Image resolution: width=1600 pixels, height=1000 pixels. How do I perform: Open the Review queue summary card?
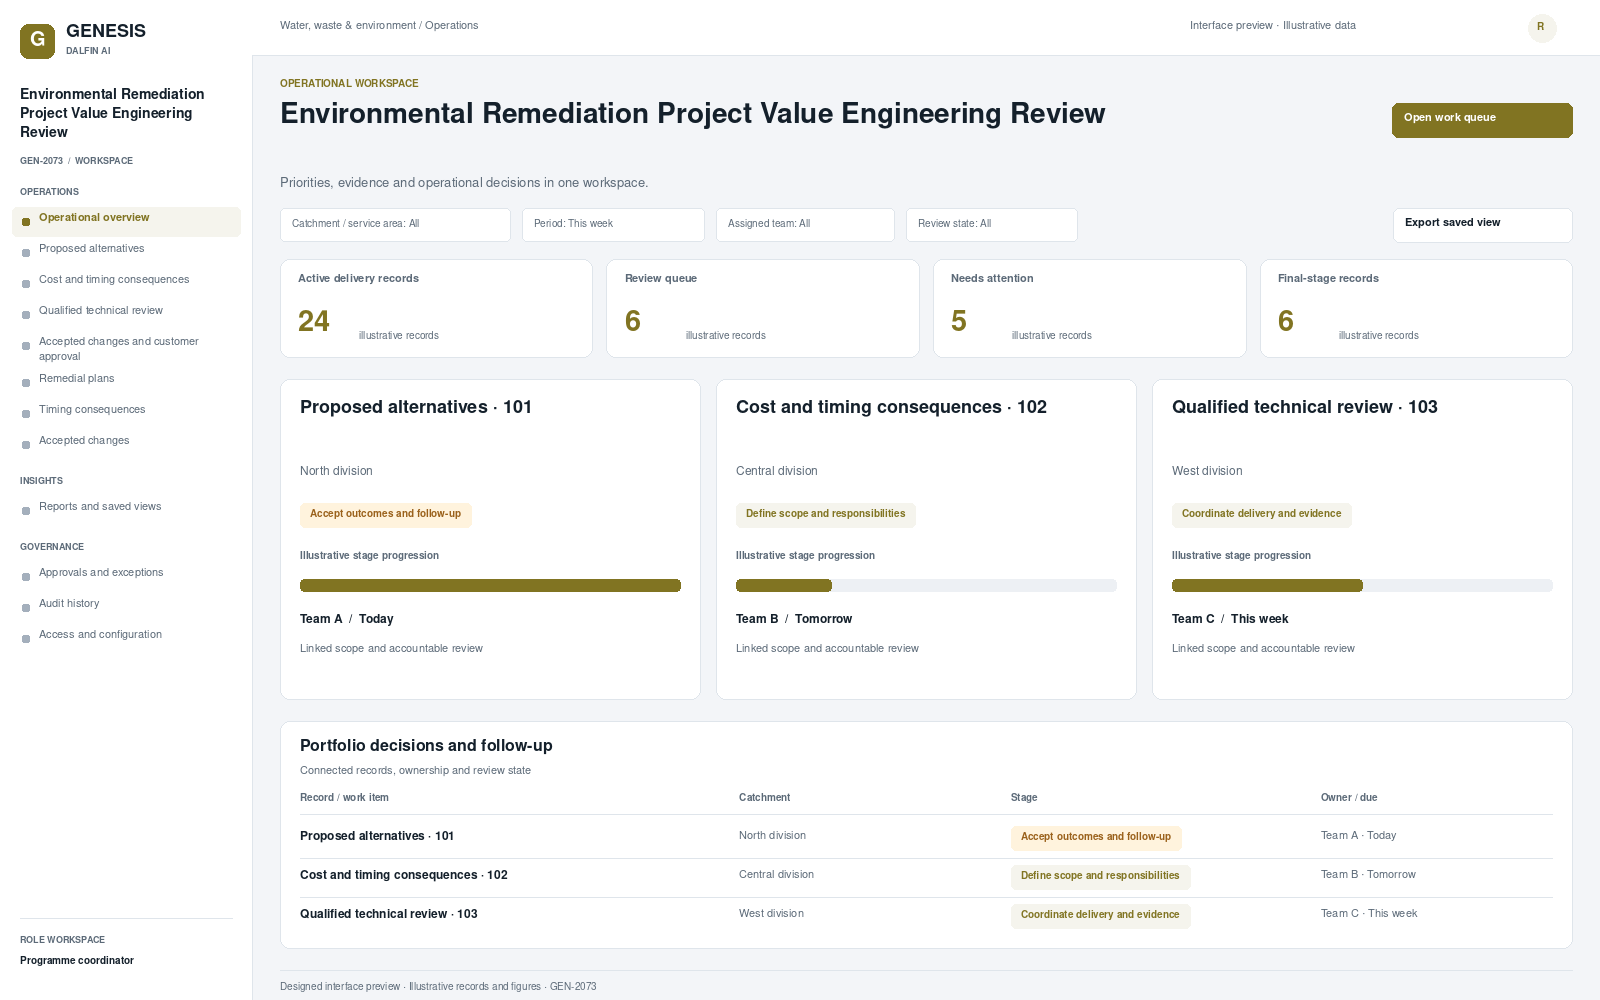(x=763, y=308)
